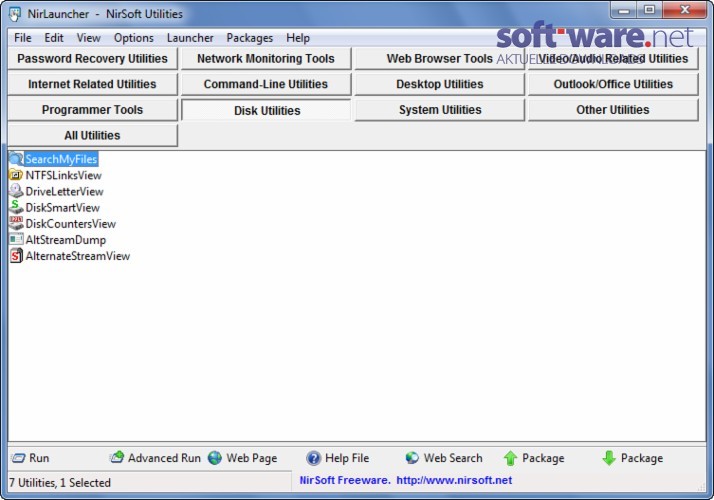The image size is (714, 500).
Task: Select the Disk Utilities category
Action: tap(266, 110)
